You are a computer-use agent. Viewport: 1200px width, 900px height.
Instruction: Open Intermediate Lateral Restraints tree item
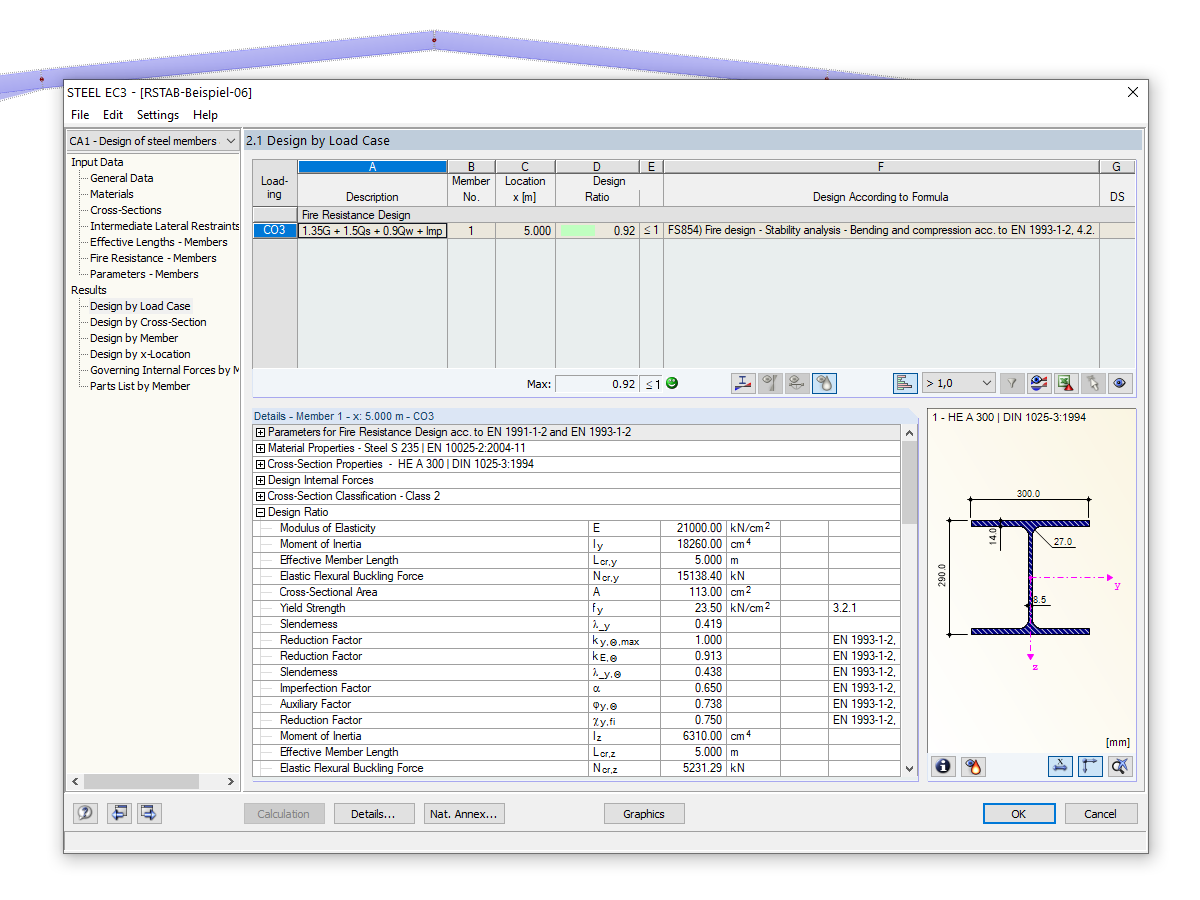(165, 226)
